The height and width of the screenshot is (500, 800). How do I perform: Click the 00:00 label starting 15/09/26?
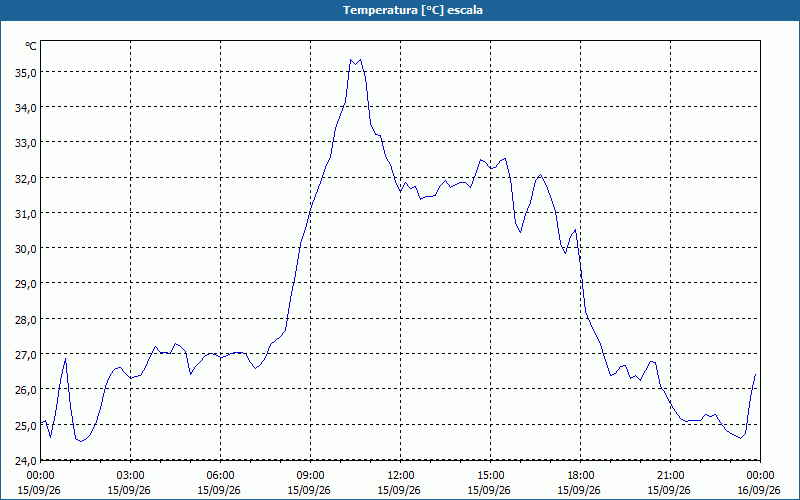click(x=40, y=476)
